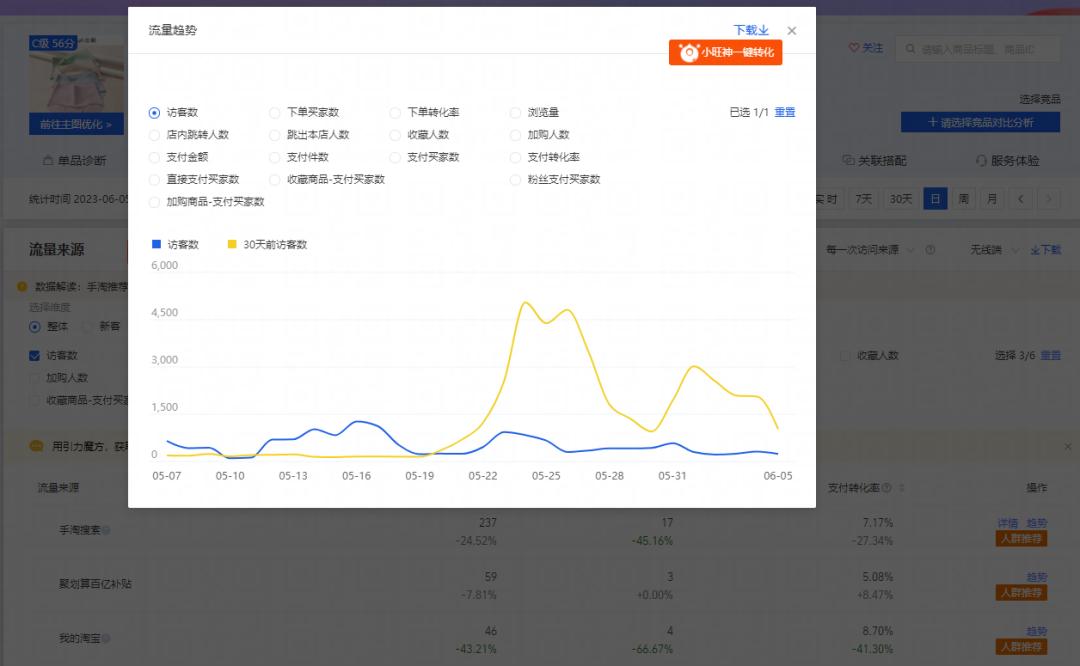Click the 关联搭配 icon

(849, 161)
